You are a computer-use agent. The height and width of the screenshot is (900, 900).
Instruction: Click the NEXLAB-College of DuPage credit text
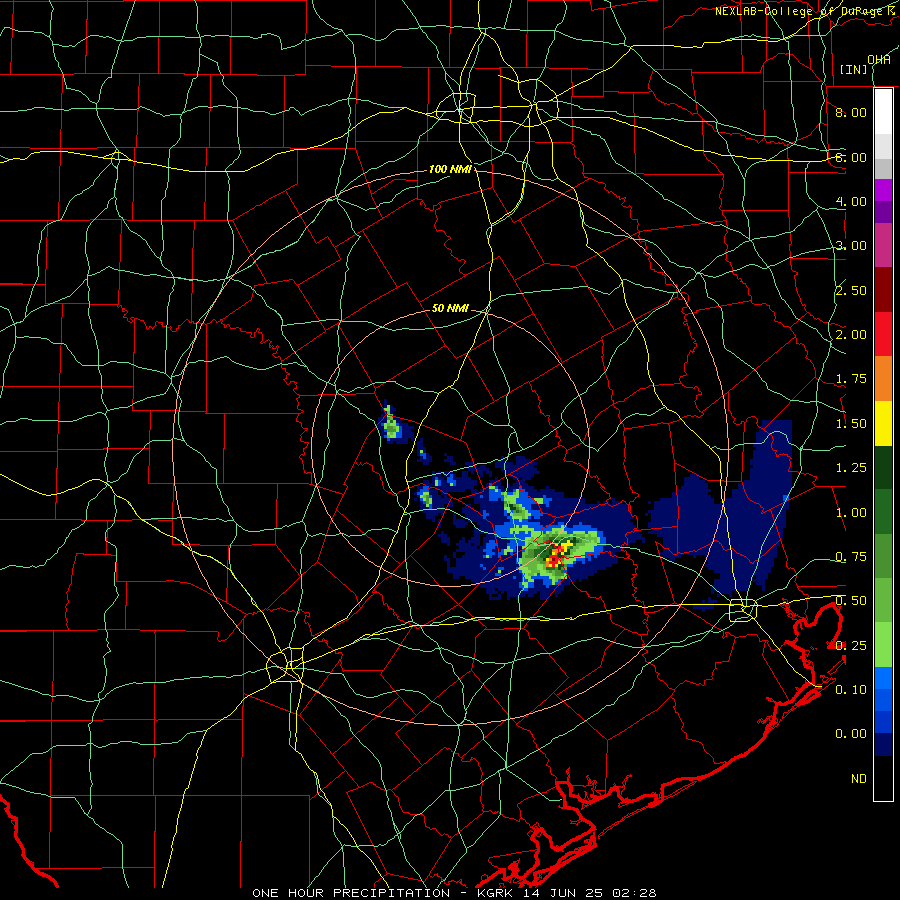point(806,11)
